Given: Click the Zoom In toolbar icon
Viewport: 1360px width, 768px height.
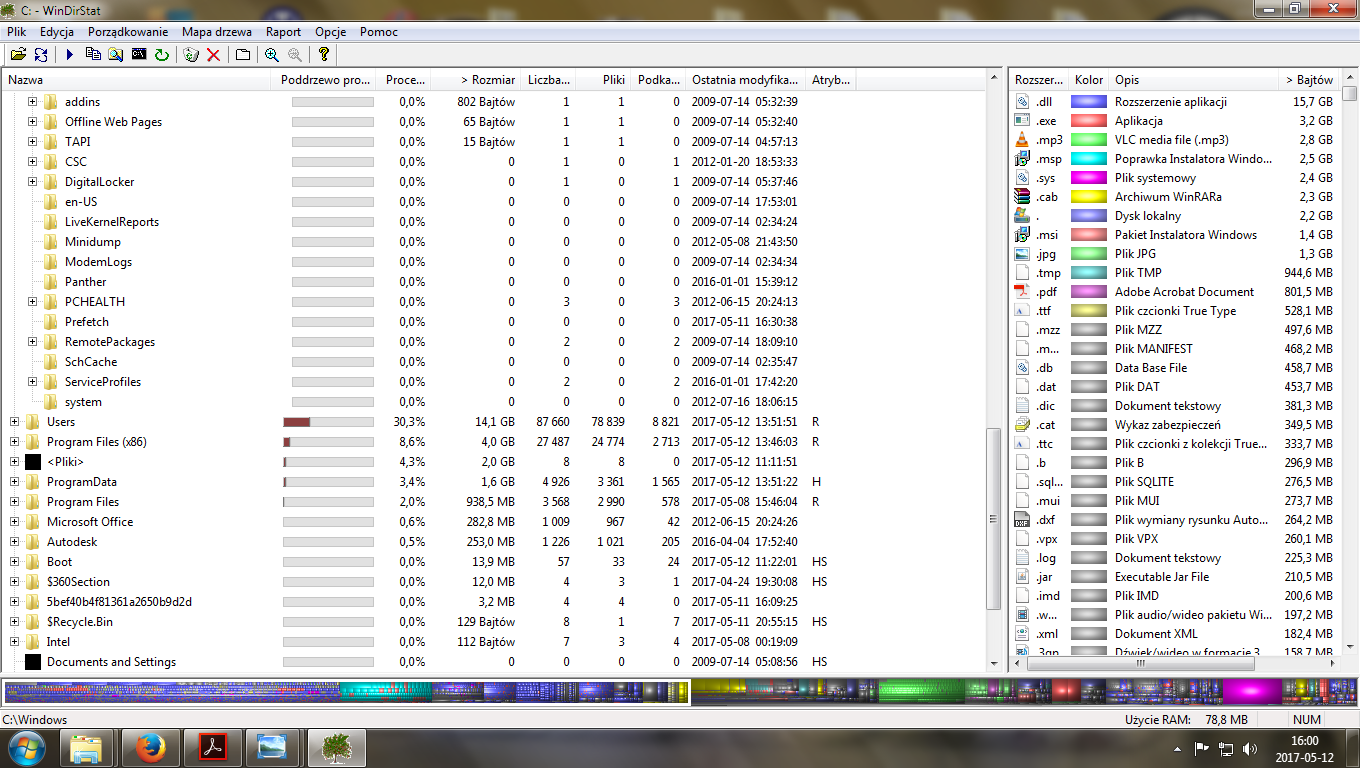Looking at the screenshot, I should [x=272, y=54].
